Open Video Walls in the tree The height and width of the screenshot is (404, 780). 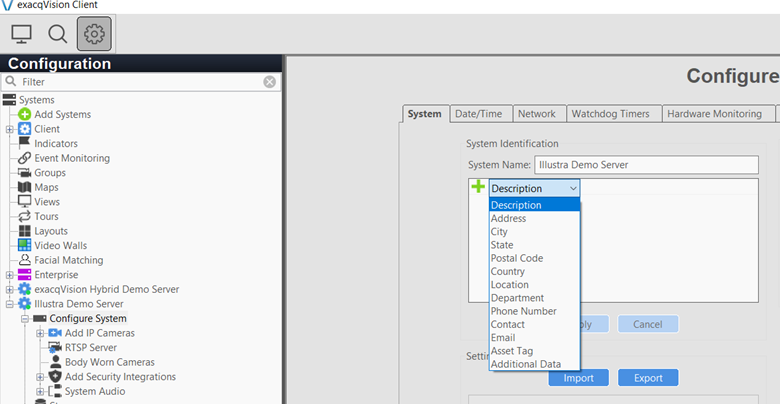(x=61, y=245)
